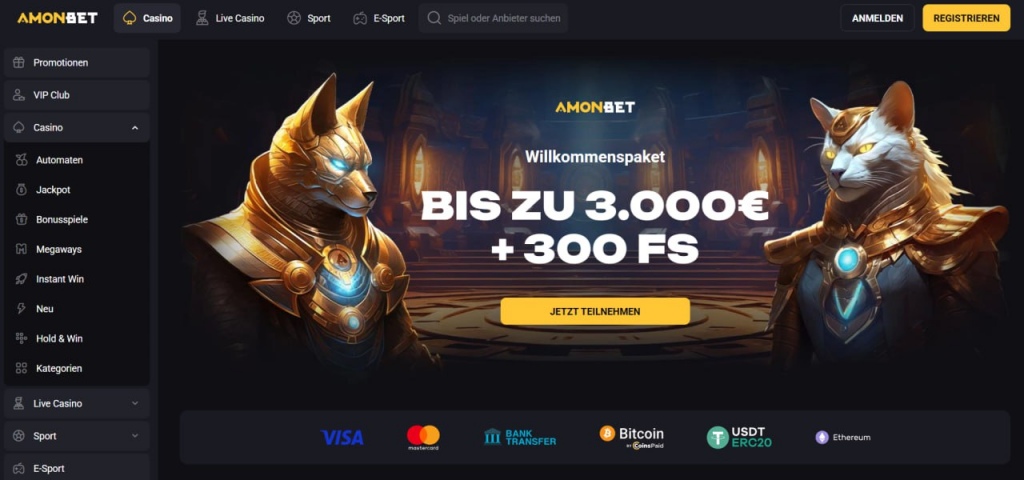Click the Registrieren button

tap(966, 18)
